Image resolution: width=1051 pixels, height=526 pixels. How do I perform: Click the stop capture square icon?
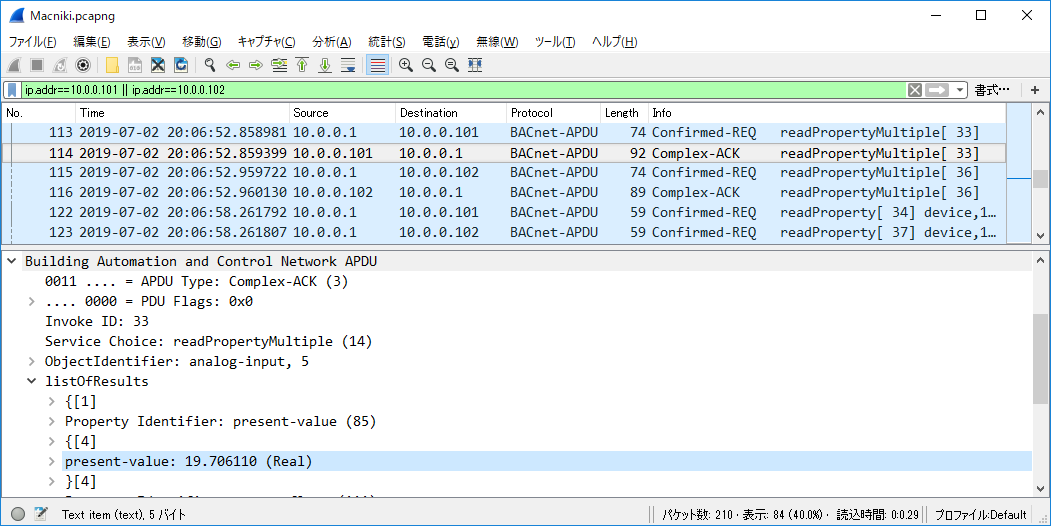click(x=37, y=65)
